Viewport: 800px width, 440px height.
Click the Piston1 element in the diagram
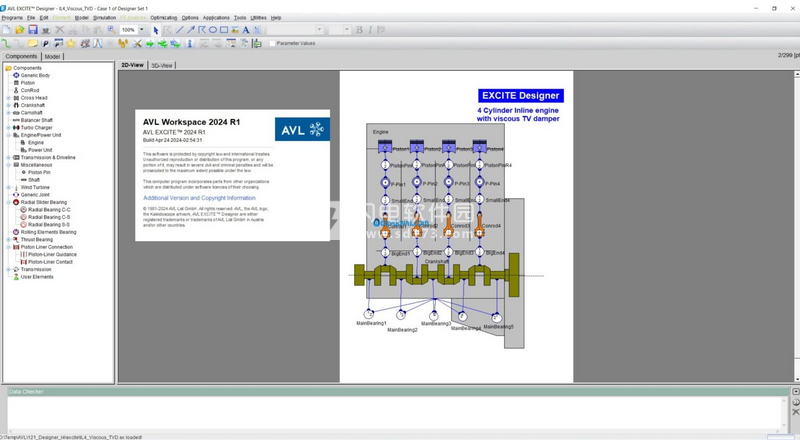(385, 148)
